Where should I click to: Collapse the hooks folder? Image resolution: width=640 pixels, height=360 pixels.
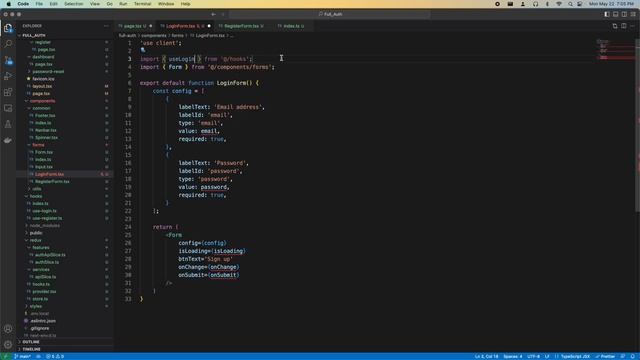pos(65,196)
